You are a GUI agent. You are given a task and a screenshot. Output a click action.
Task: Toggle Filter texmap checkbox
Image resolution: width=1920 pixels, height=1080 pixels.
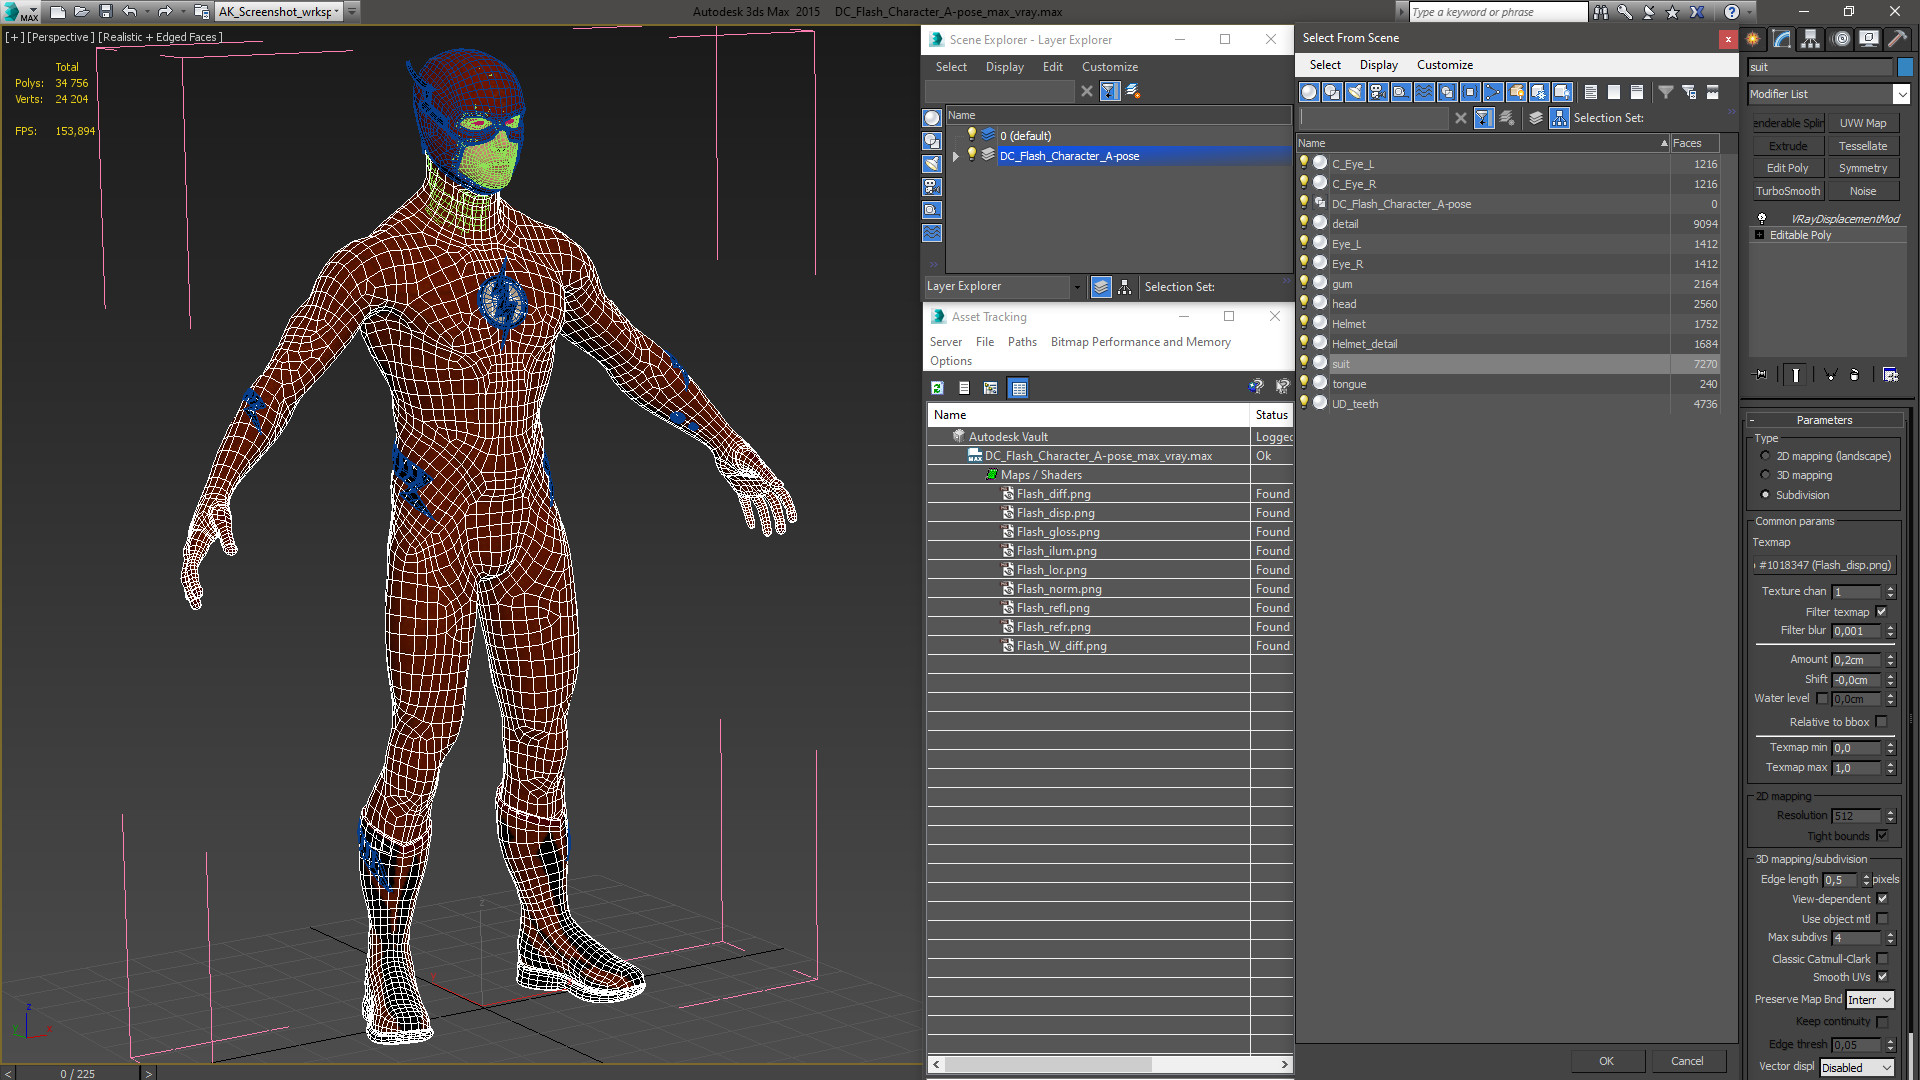(x=1882, y=612)
